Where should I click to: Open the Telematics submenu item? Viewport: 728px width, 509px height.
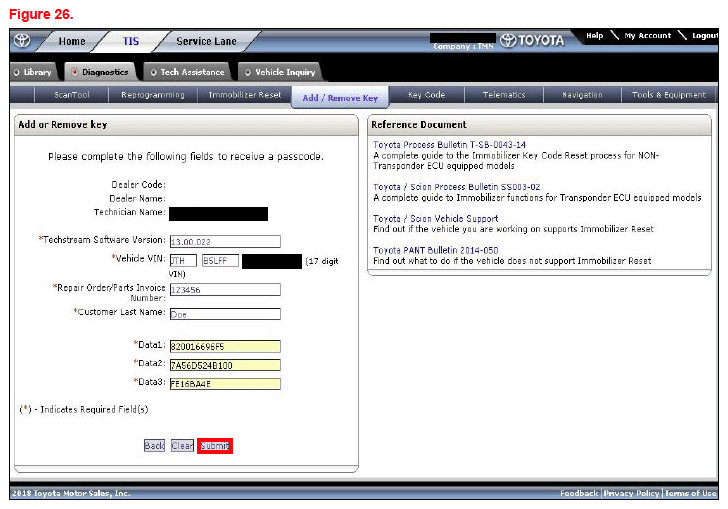coord(504,95)
